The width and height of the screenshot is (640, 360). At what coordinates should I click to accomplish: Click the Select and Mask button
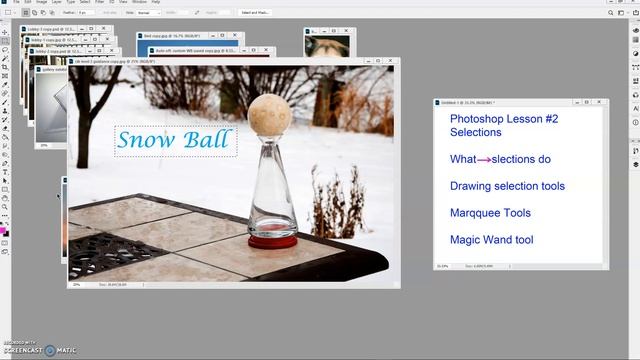pyautogui.click(x=255, y=13)
